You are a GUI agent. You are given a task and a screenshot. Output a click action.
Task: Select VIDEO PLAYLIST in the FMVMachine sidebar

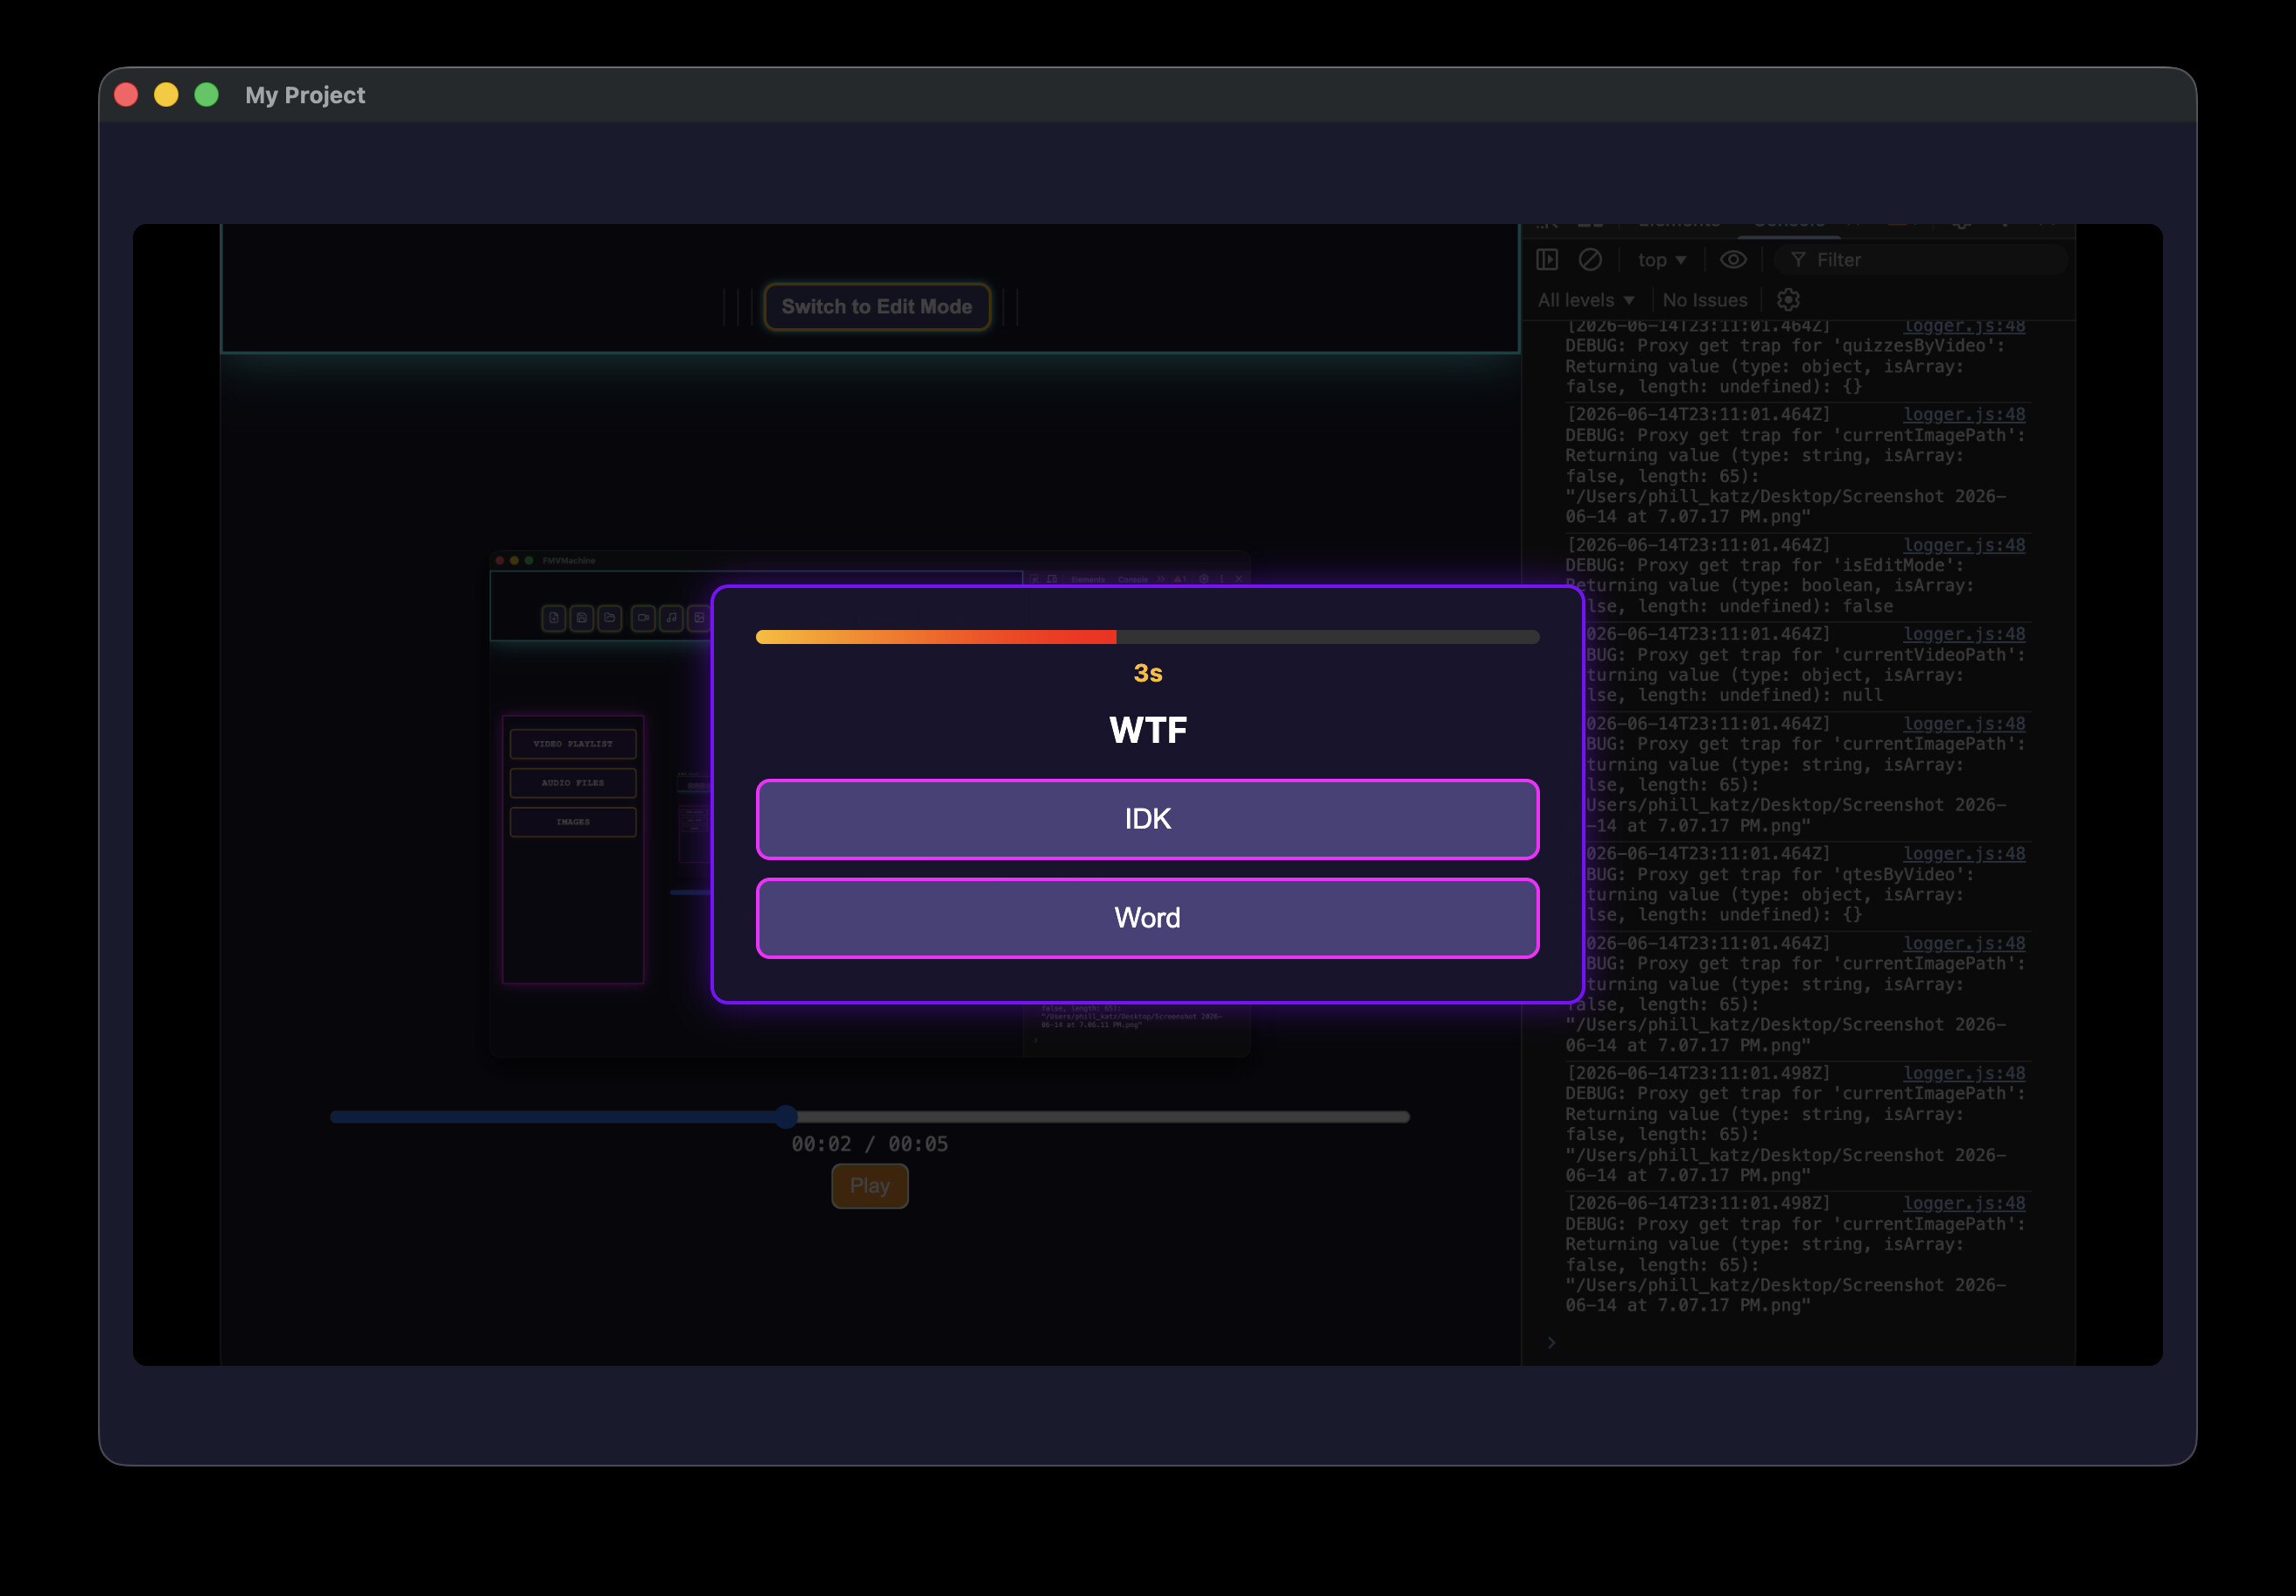[x=573, y=744]
